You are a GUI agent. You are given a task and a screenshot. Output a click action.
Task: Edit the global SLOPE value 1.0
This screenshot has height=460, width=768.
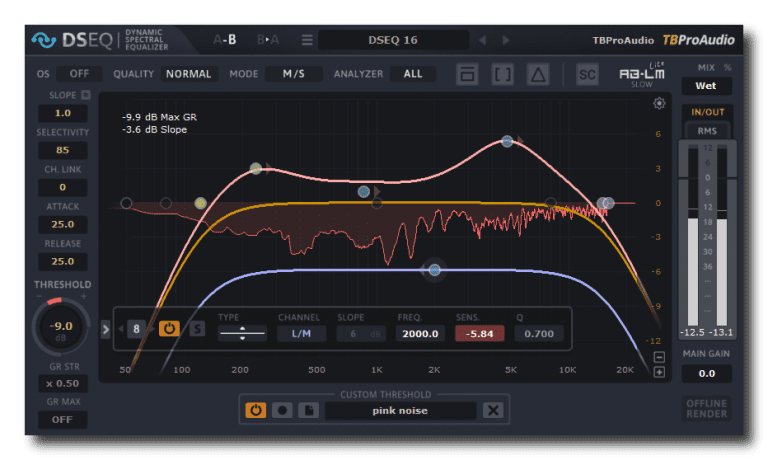[63, 113]
